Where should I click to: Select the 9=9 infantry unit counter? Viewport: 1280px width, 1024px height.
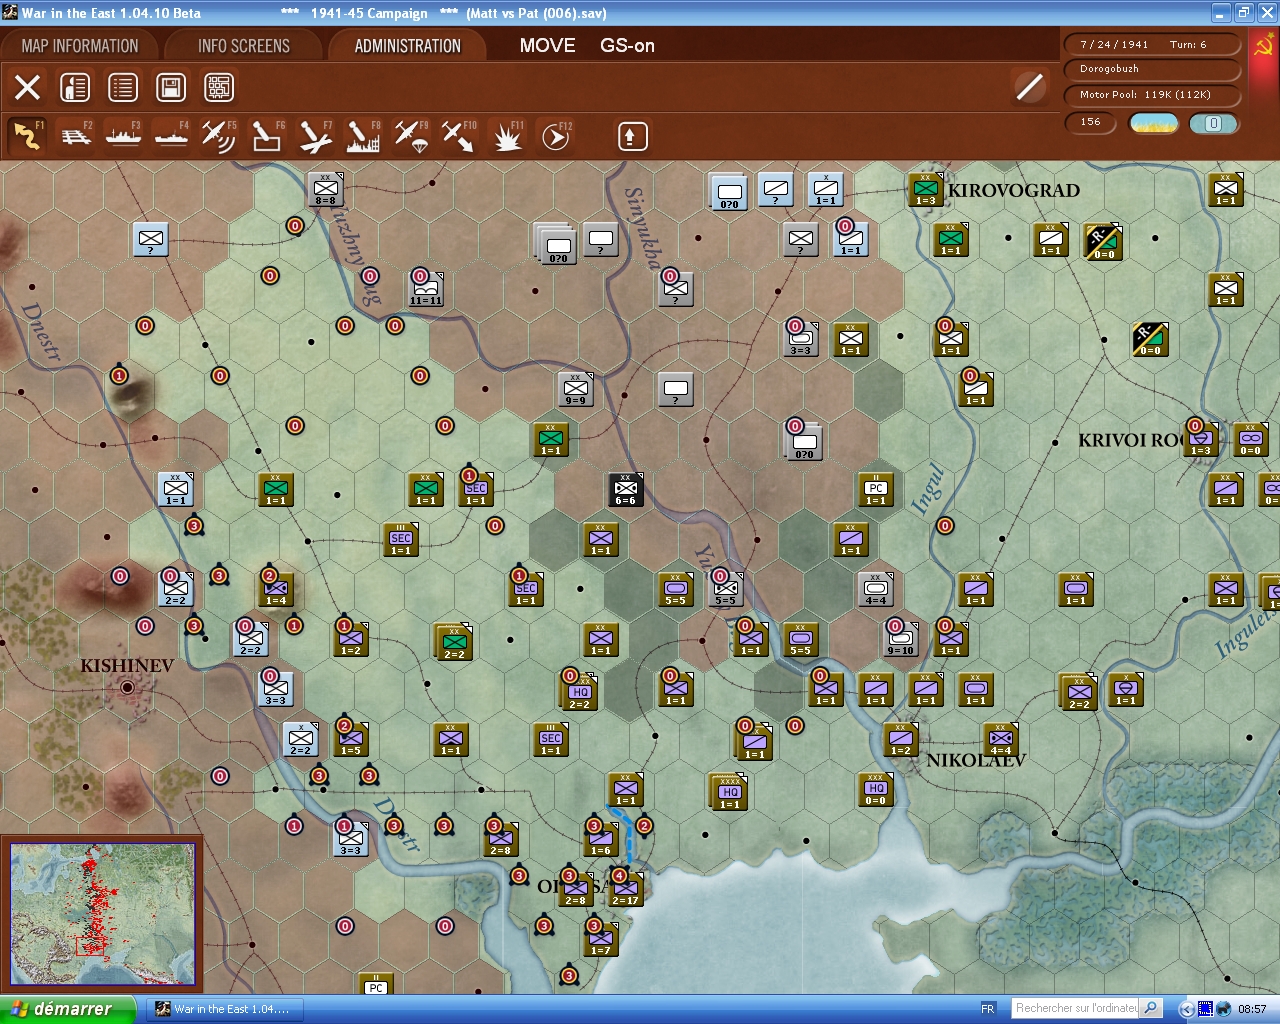tap(576, 390)
